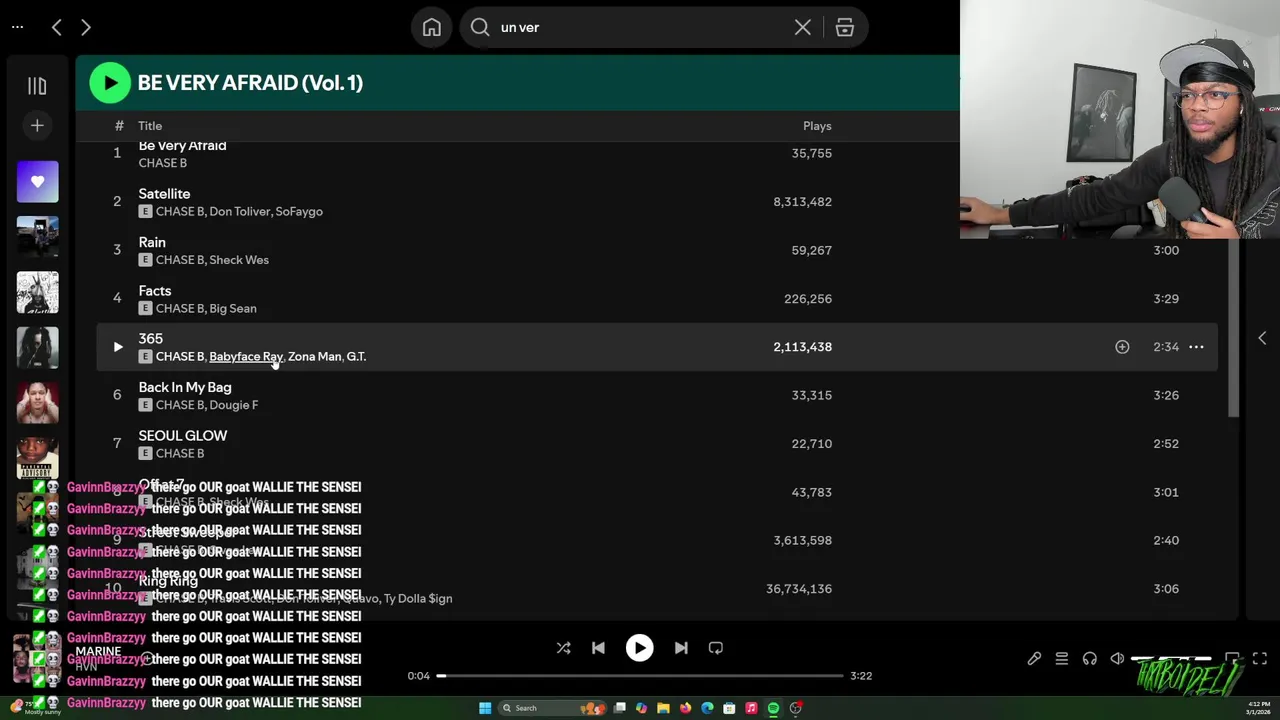Expand the right side panel with the chevron

tap(1262, 338)
